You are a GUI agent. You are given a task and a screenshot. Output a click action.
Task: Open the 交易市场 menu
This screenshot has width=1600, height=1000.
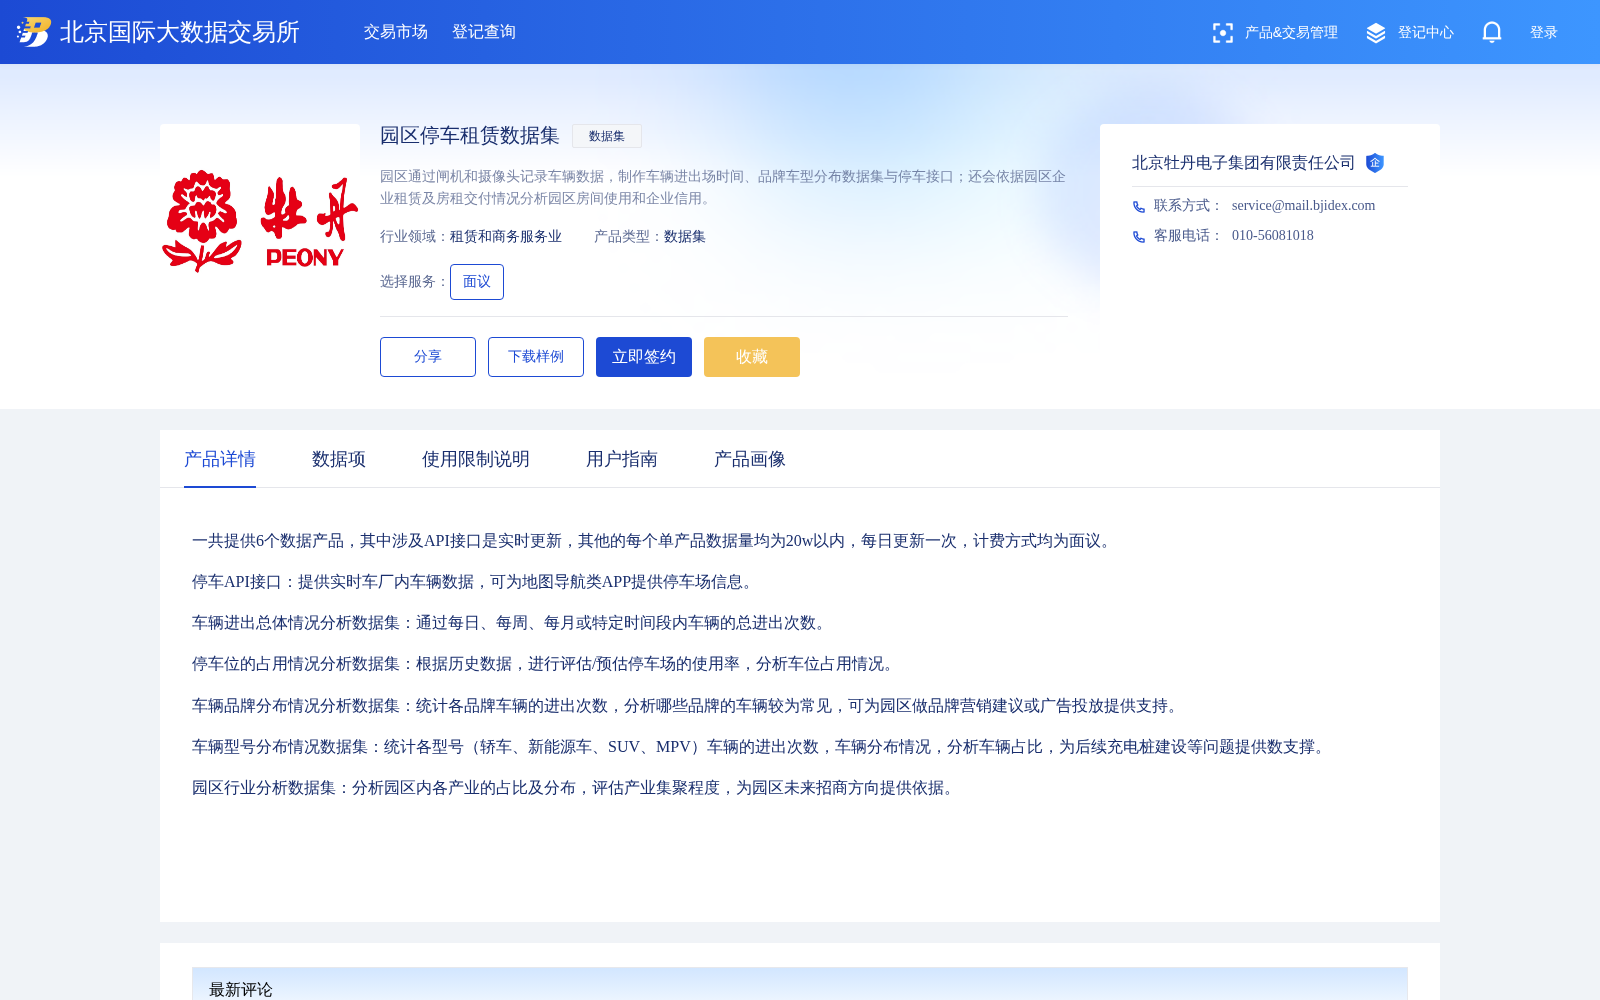pos(396,32)
